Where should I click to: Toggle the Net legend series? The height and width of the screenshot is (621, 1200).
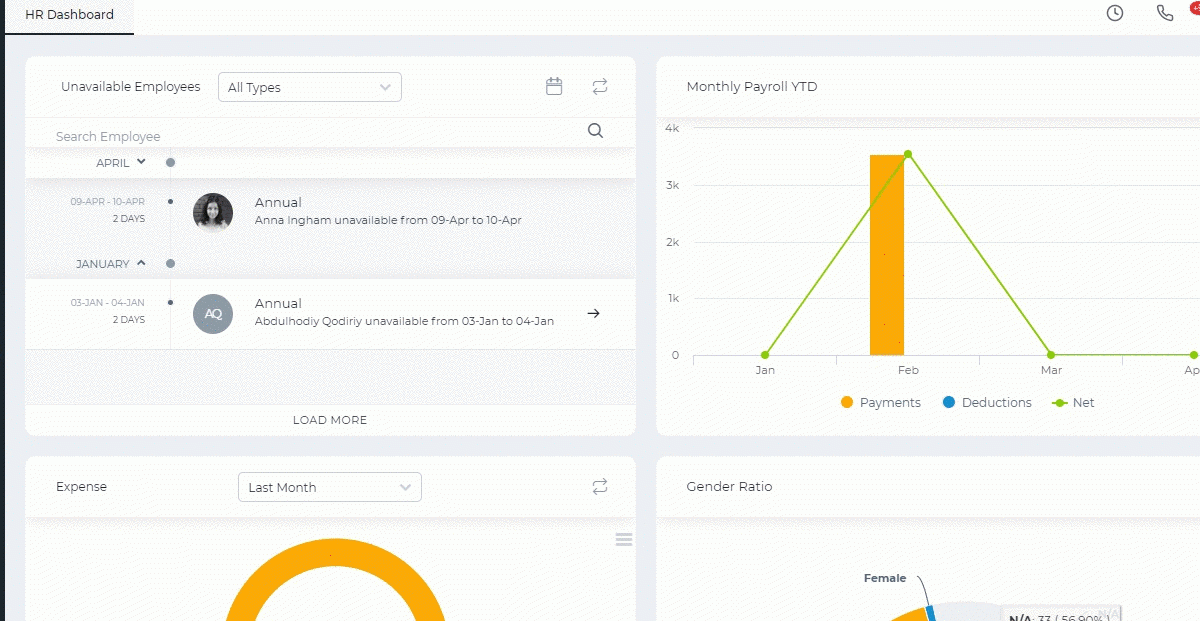1074,402
